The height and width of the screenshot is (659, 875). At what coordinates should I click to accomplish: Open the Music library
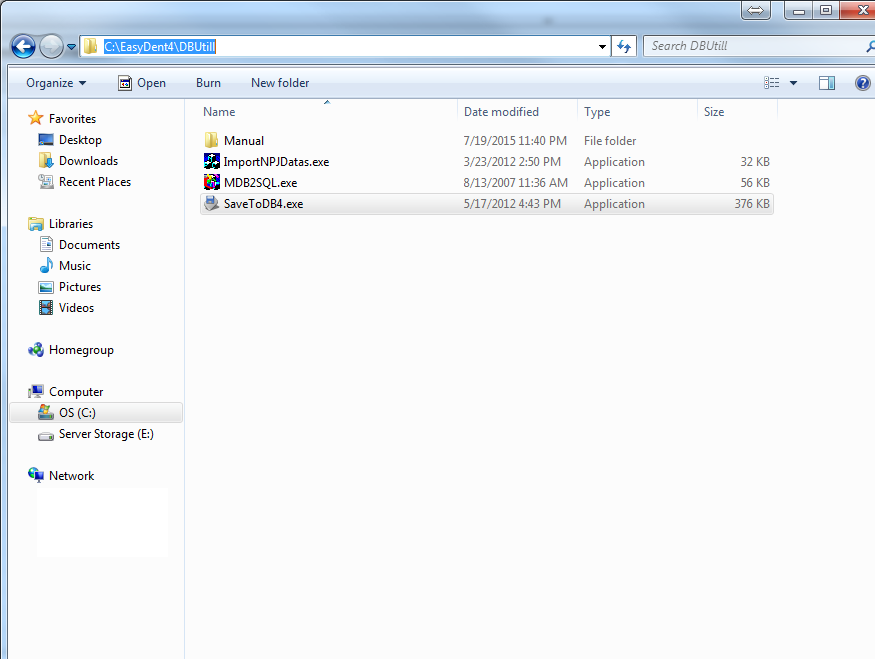click(75, 266)
